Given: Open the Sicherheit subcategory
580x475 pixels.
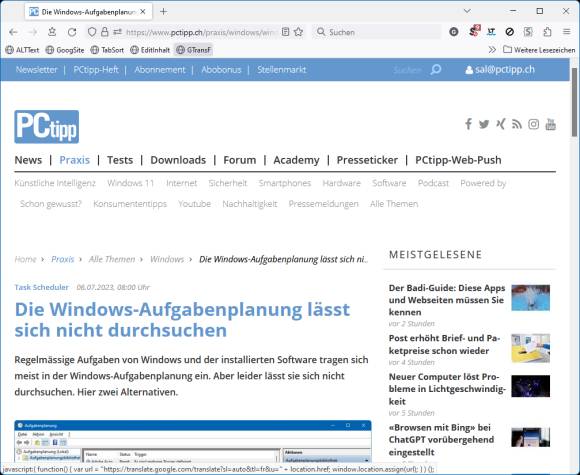Looking at the screenshot, I should [x=227, y=183].
